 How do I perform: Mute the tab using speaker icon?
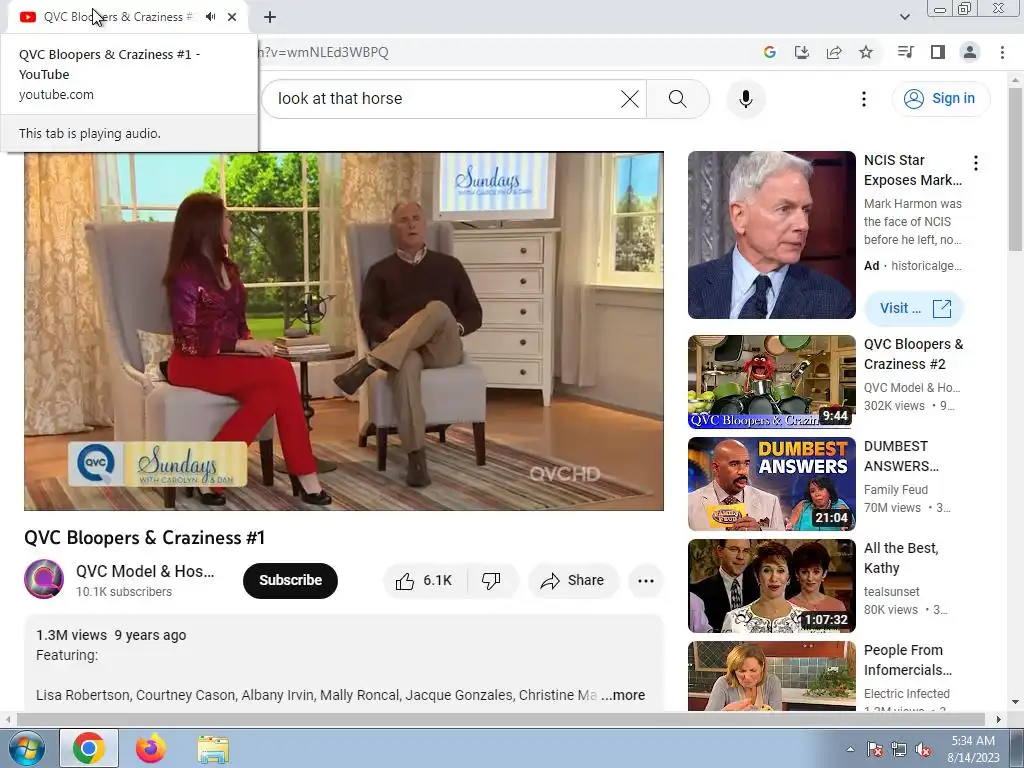[210, 17]
